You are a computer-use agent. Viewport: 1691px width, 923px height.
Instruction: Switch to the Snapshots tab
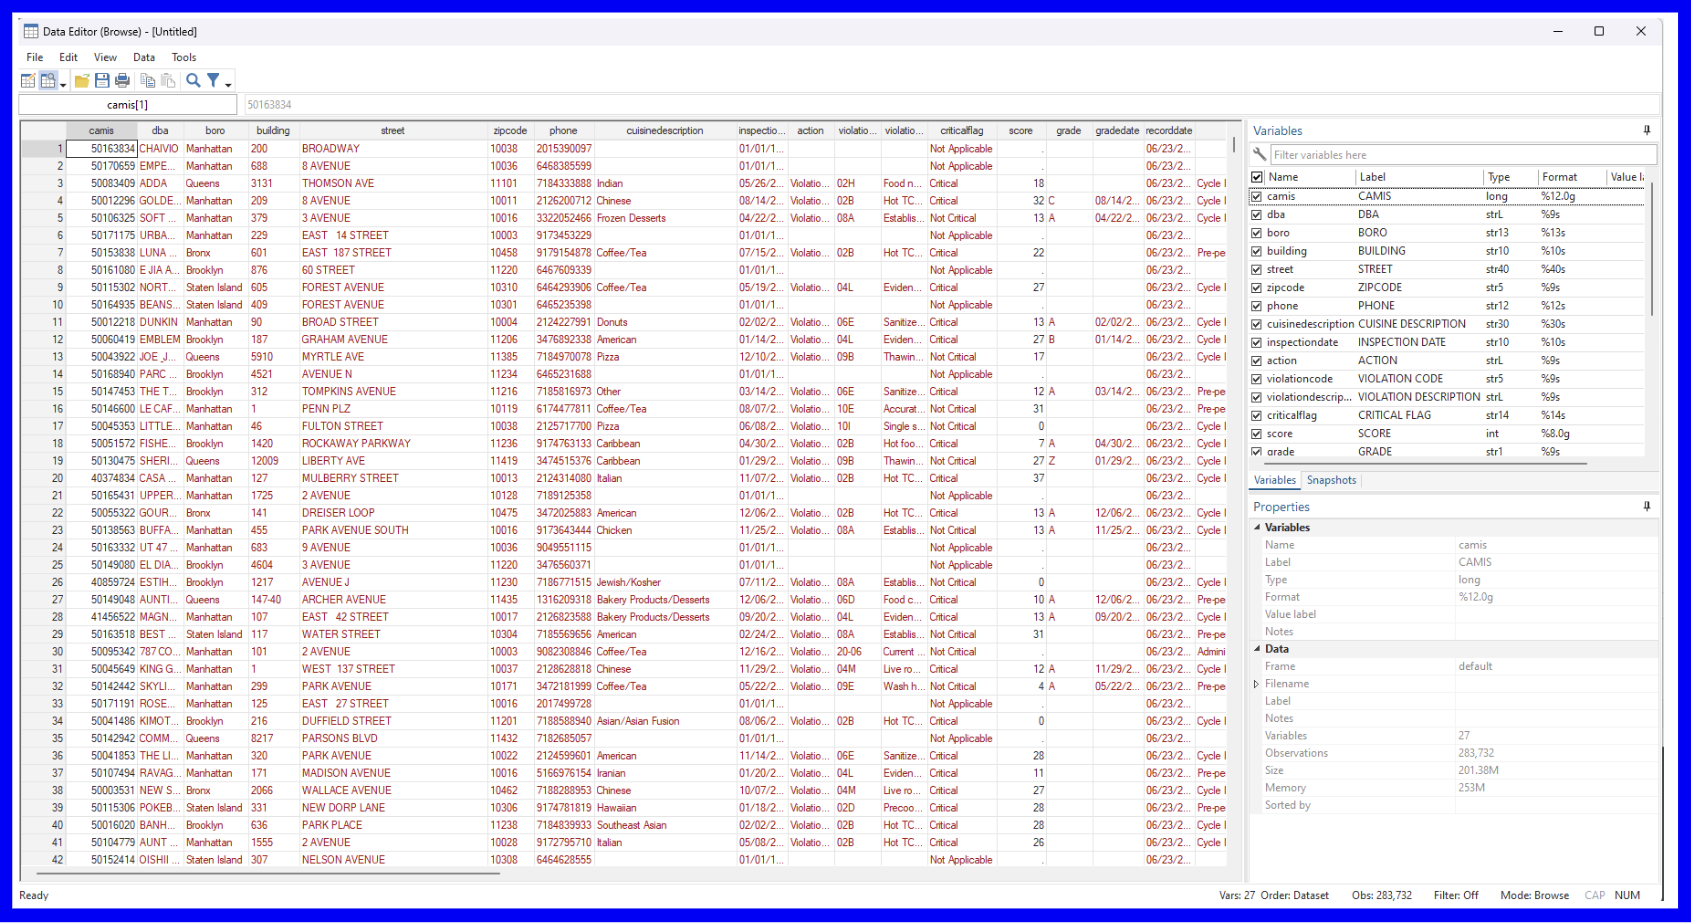click(x=1331, y=480)
